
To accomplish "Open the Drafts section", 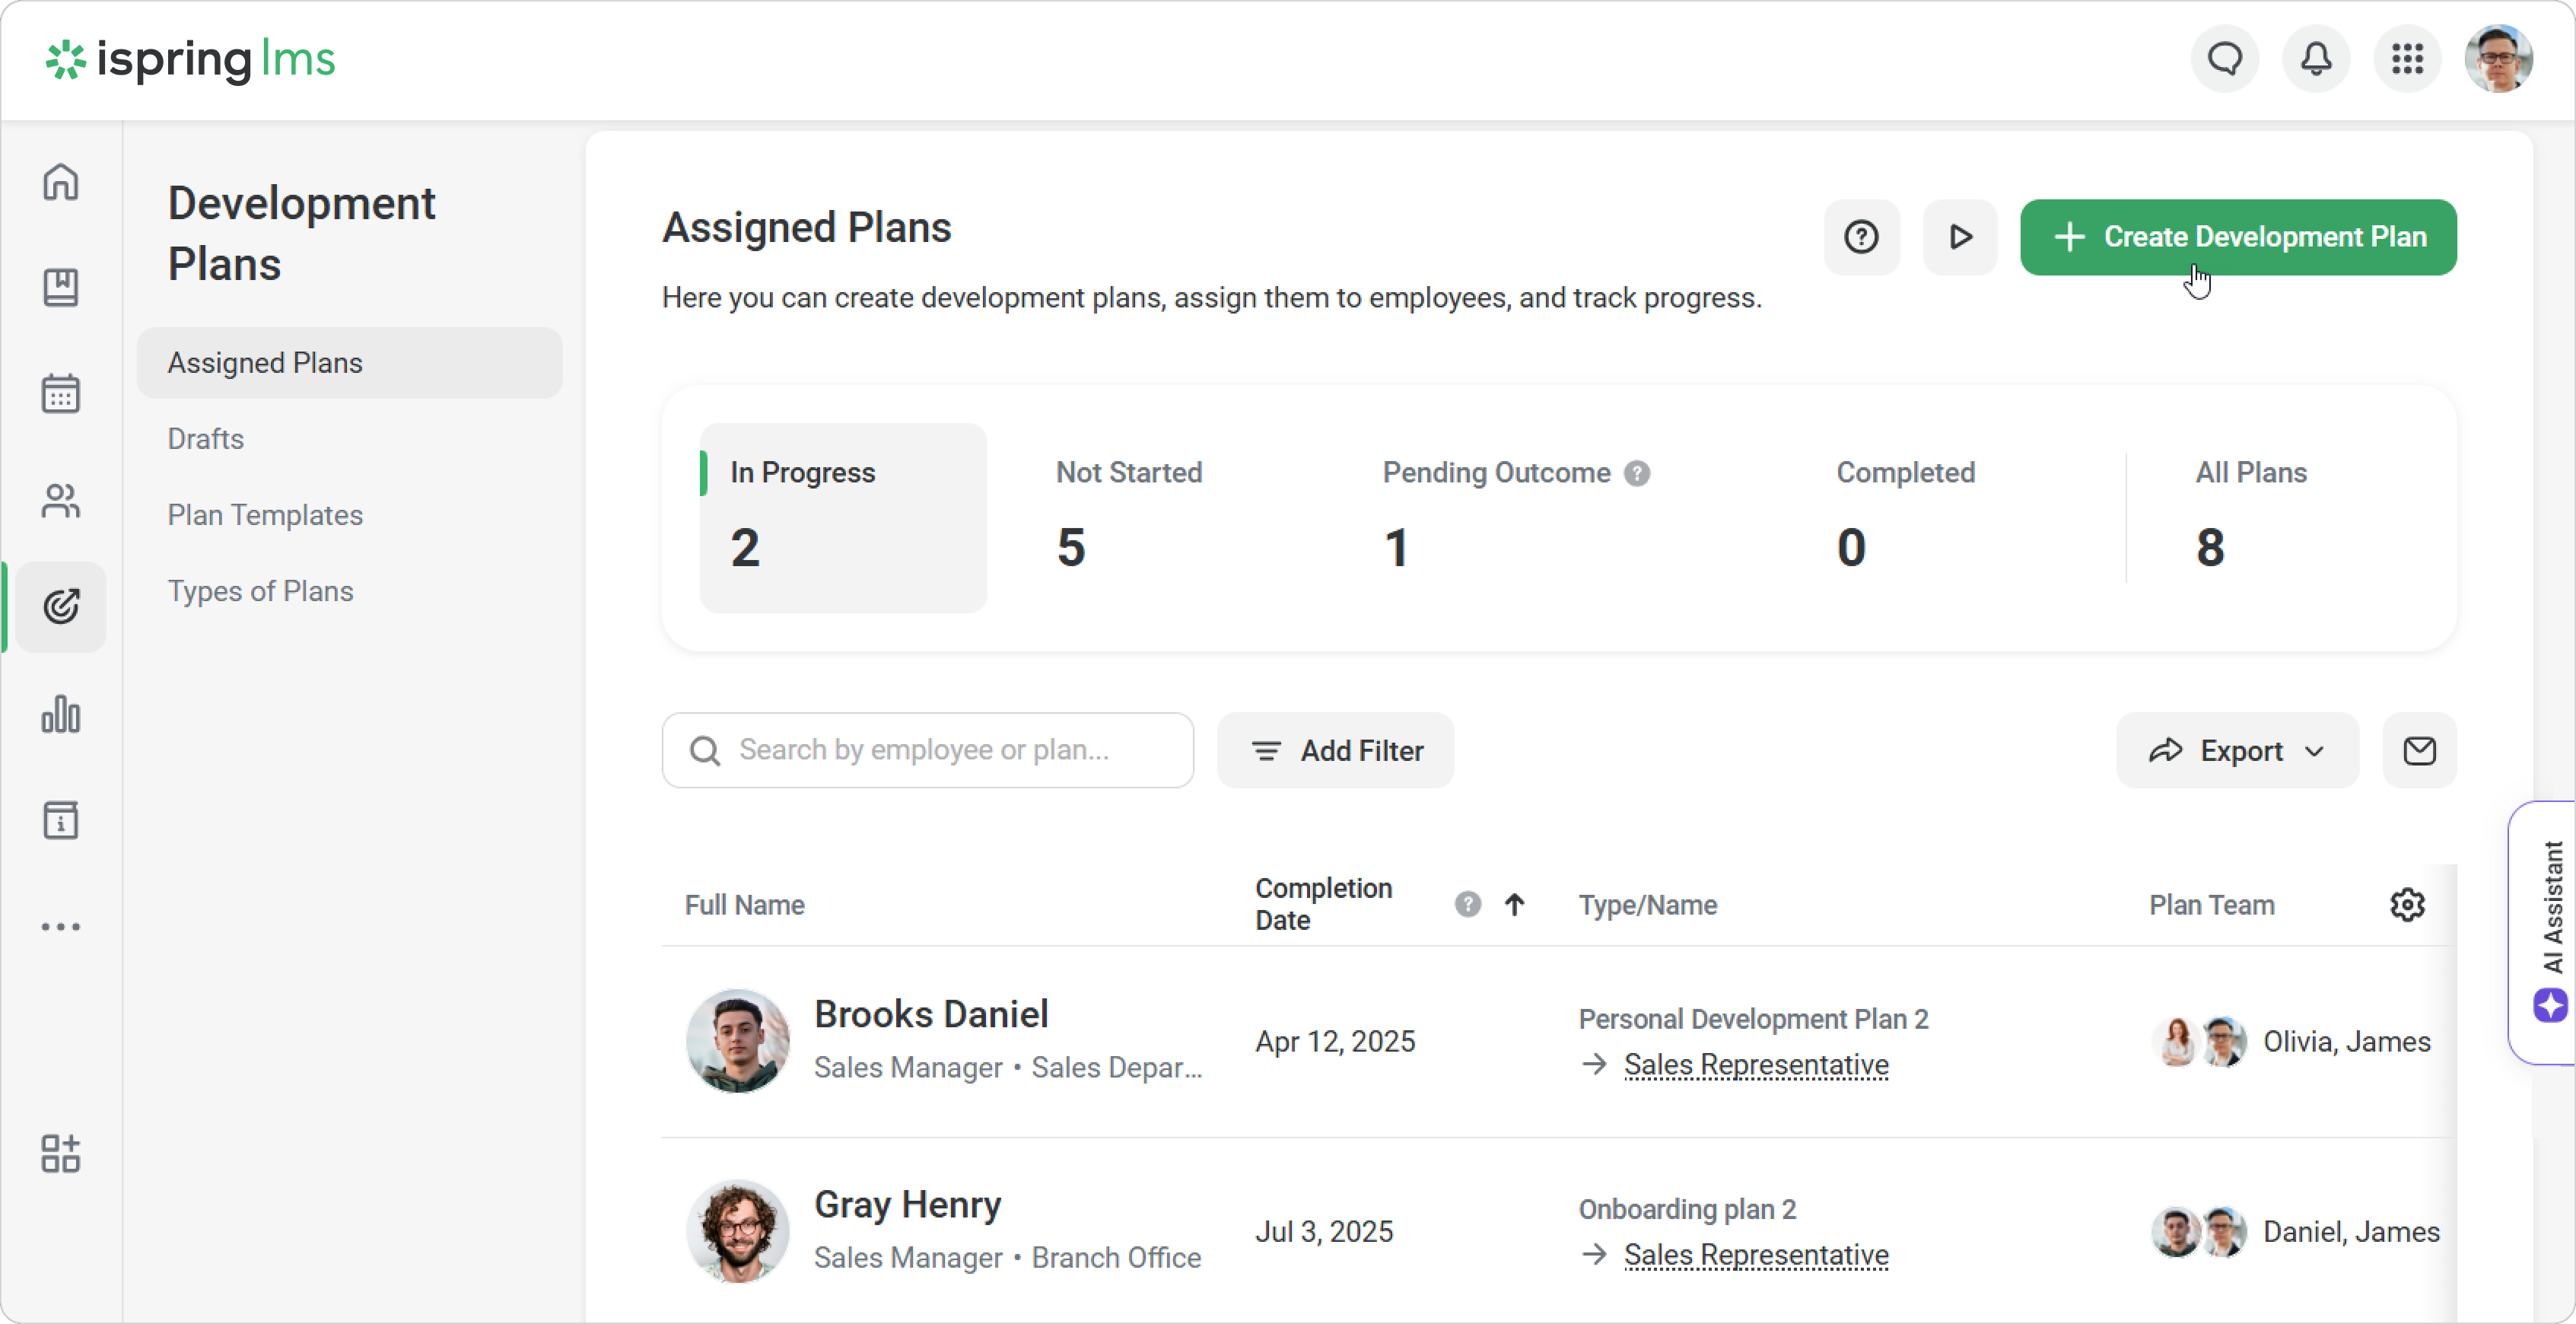I will pyautogui.click(x=206, y=439).
